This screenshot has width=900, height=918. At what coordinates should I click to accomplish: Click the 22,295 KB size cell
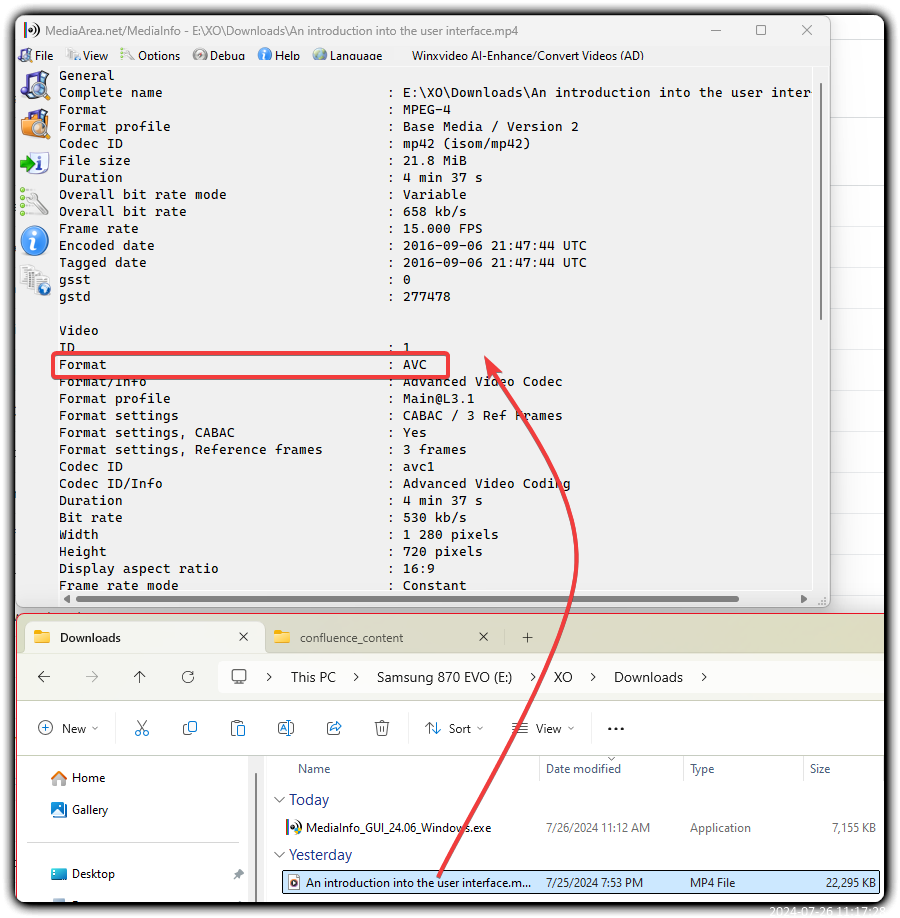(850, 883)
